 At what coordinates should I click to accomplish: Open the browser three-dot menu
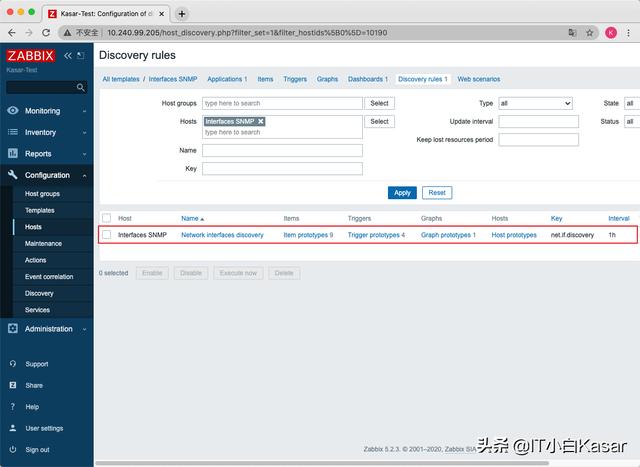[629, 33]
